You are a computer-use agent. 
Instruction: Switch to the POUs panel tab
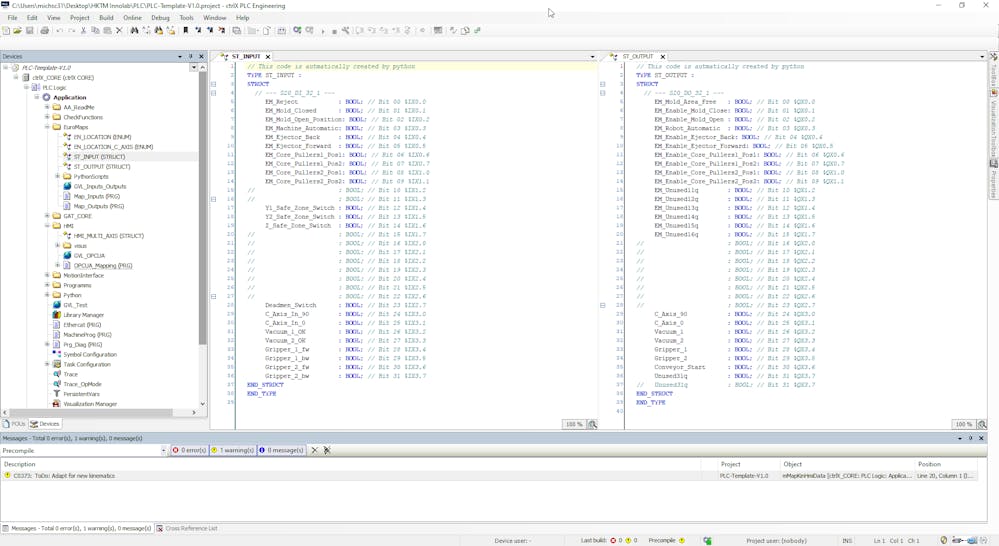click(x=14, y=424)
